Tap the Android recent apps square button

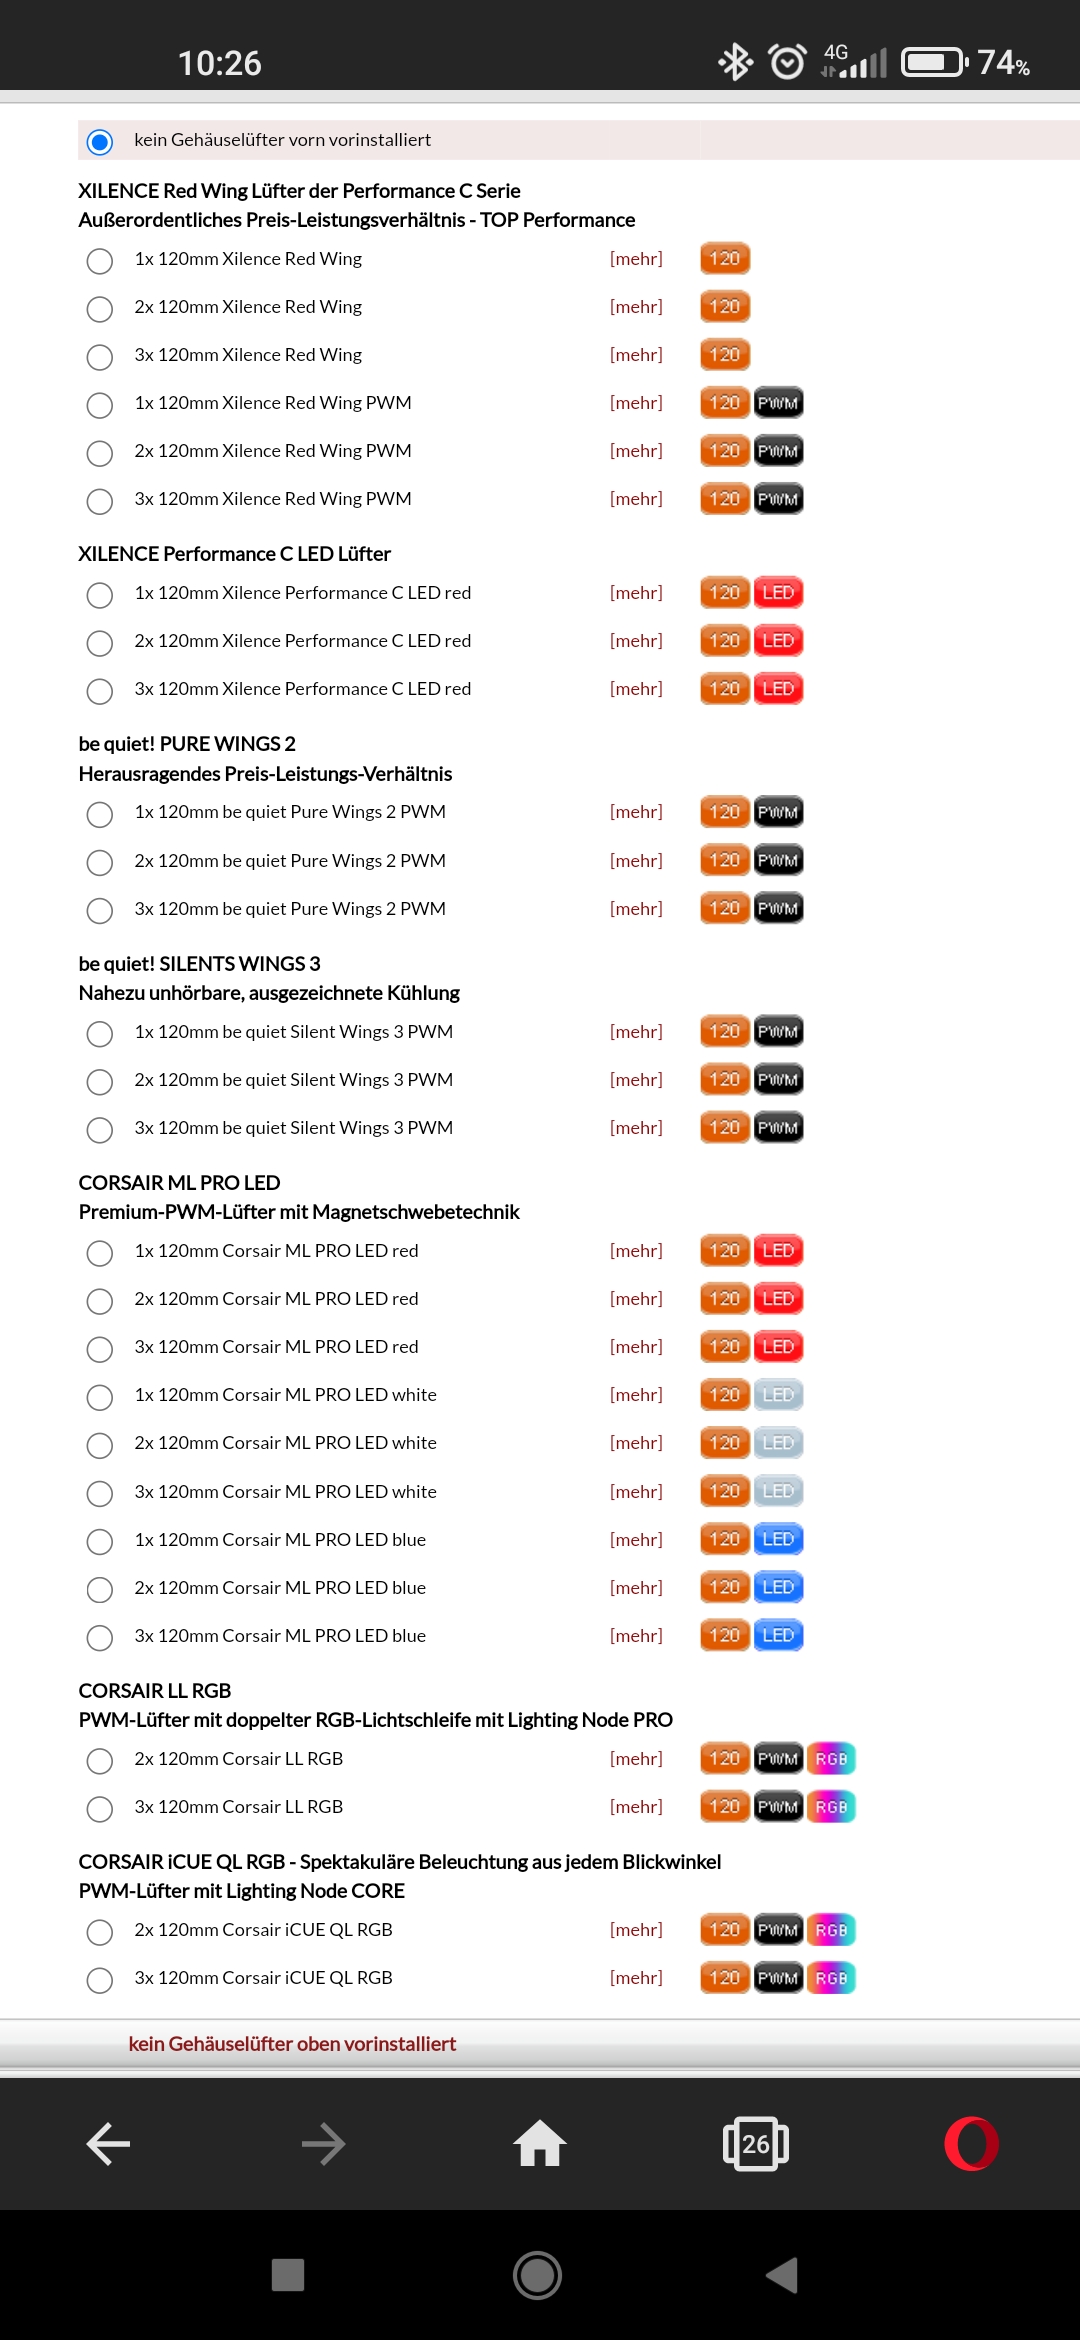[x=288, y=2275]
